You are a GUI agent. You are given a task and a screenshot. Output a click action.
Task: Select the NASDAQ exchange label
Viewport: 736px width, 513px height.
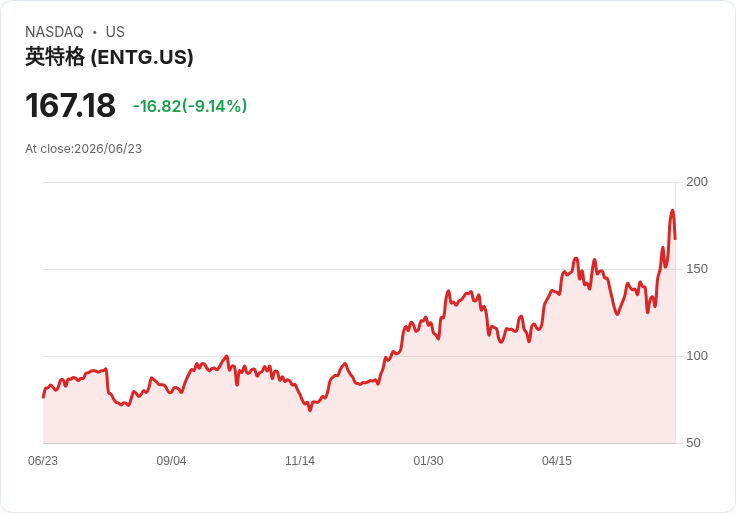(x=54, y=32)
